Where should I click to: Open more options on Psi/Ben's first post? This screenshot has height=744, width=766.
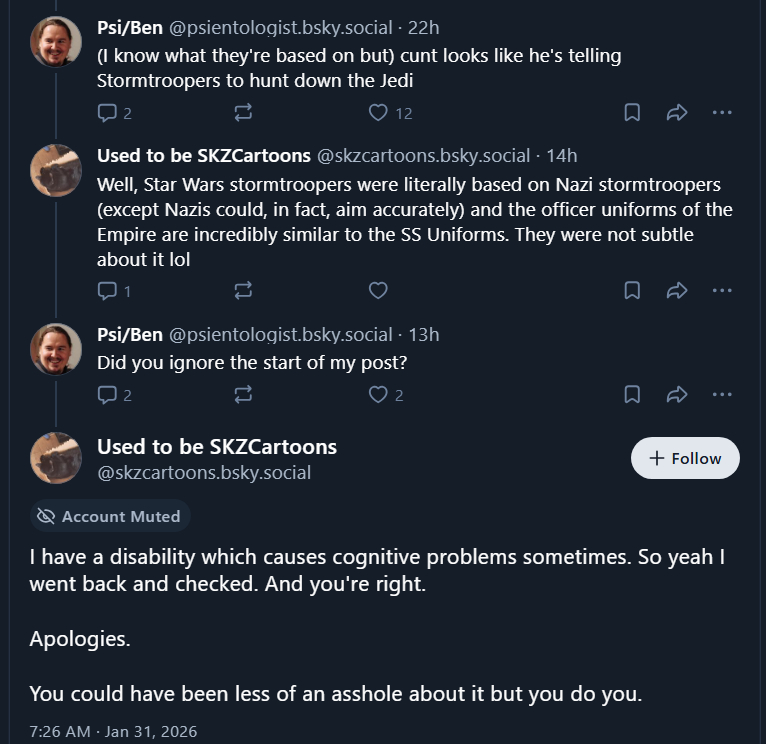tap(722, 113)
